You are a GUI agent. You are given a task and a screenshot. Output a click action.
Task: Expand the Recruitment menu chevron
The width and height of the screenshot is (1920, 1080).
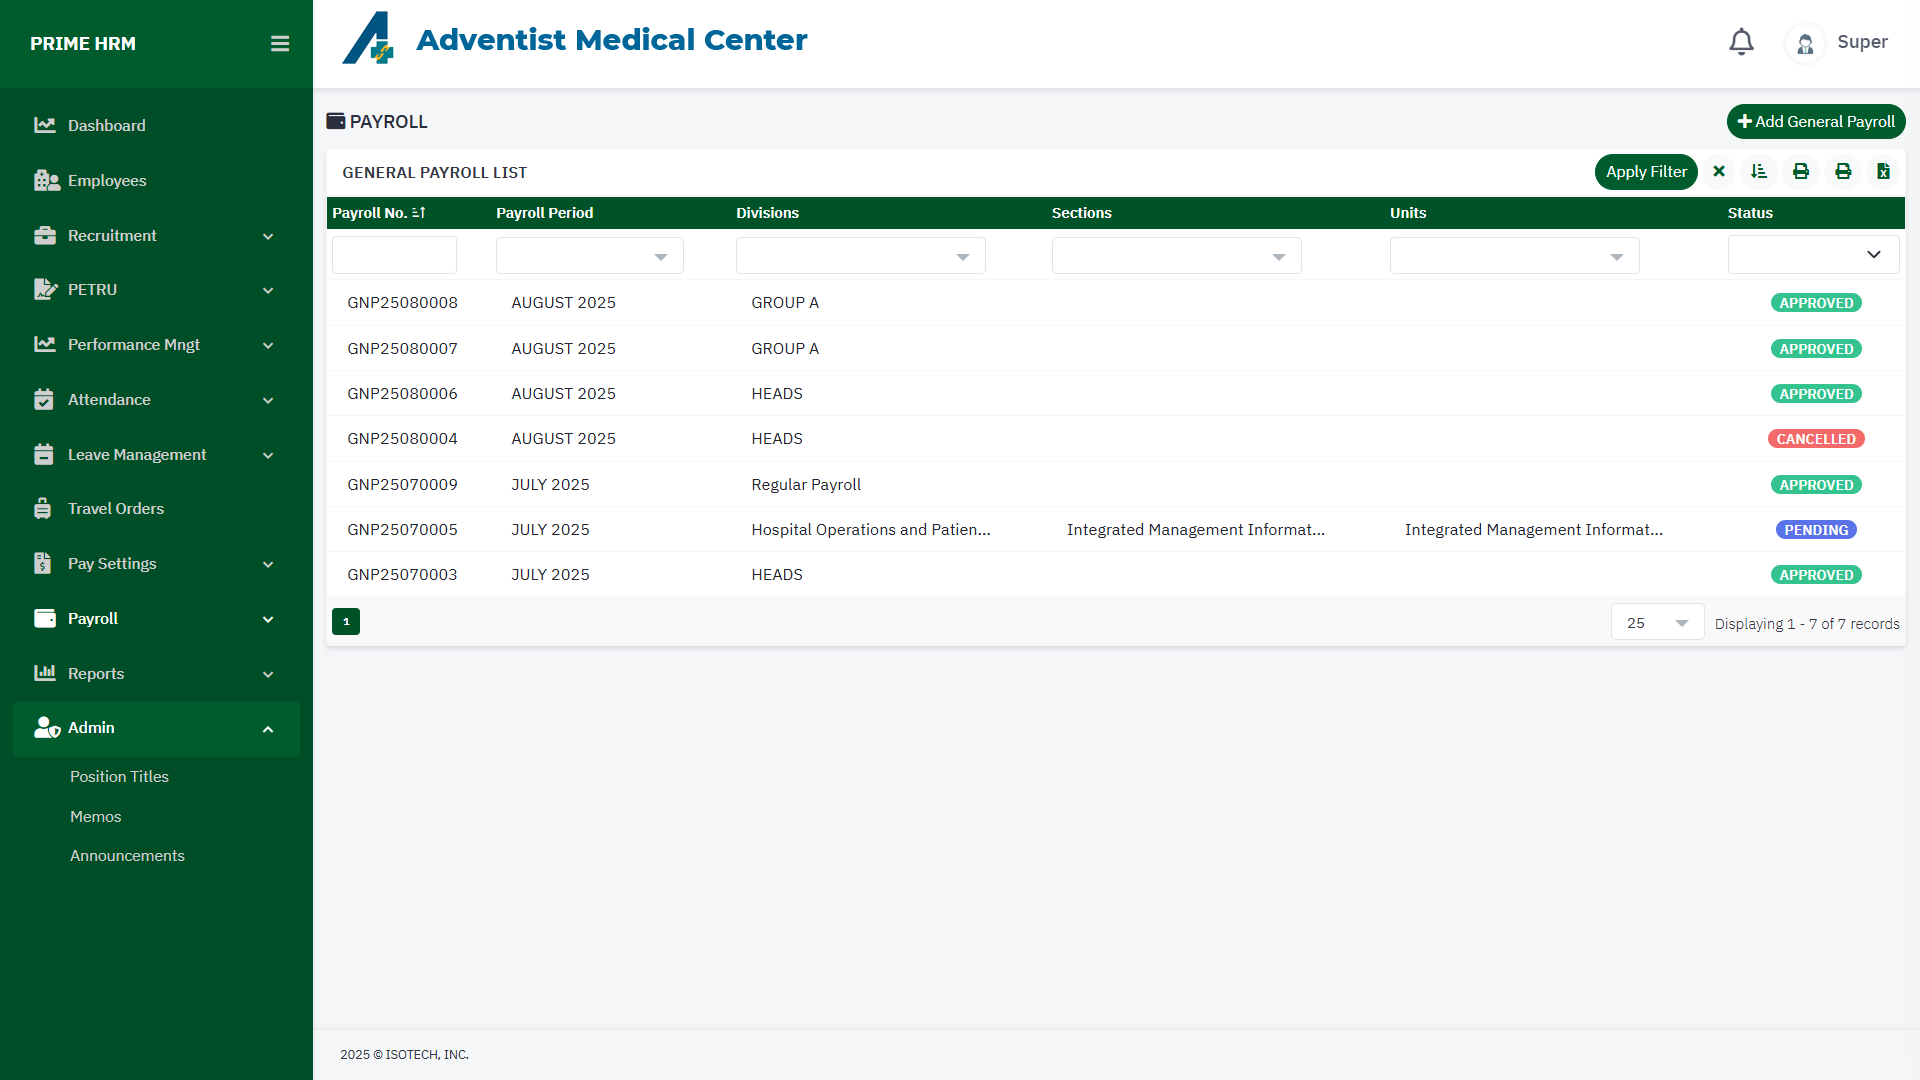[268, 237]
